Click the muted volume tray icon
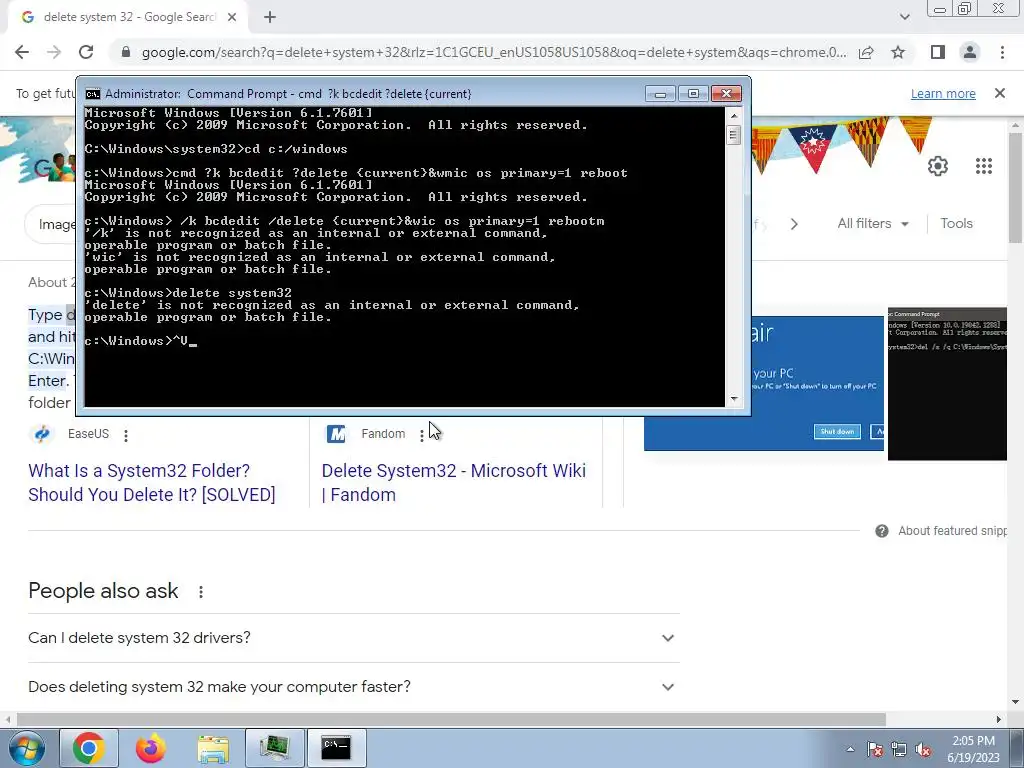The height and width of the screenshot is (768, 1024). point(923,749)
